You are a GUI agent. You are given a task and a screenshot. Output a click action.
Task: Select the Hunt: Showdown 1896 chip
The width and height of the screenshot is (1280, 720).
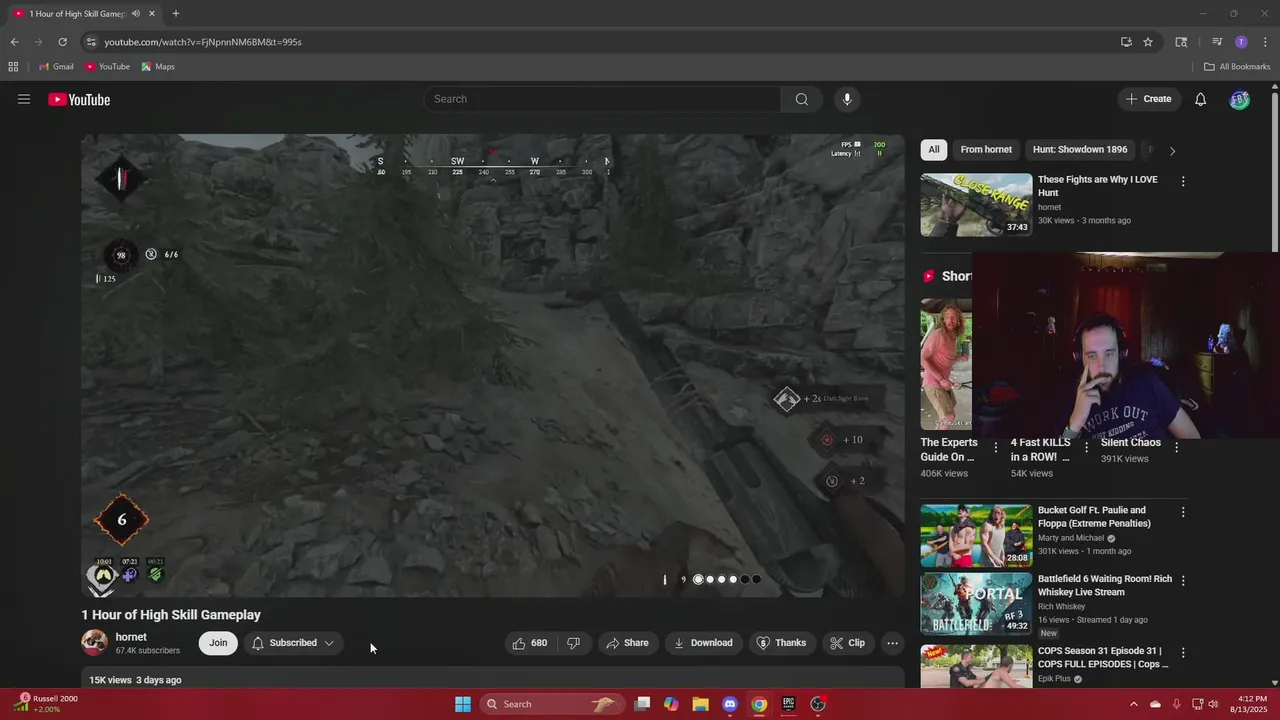pyautogui.click(x=1080, y=150)
